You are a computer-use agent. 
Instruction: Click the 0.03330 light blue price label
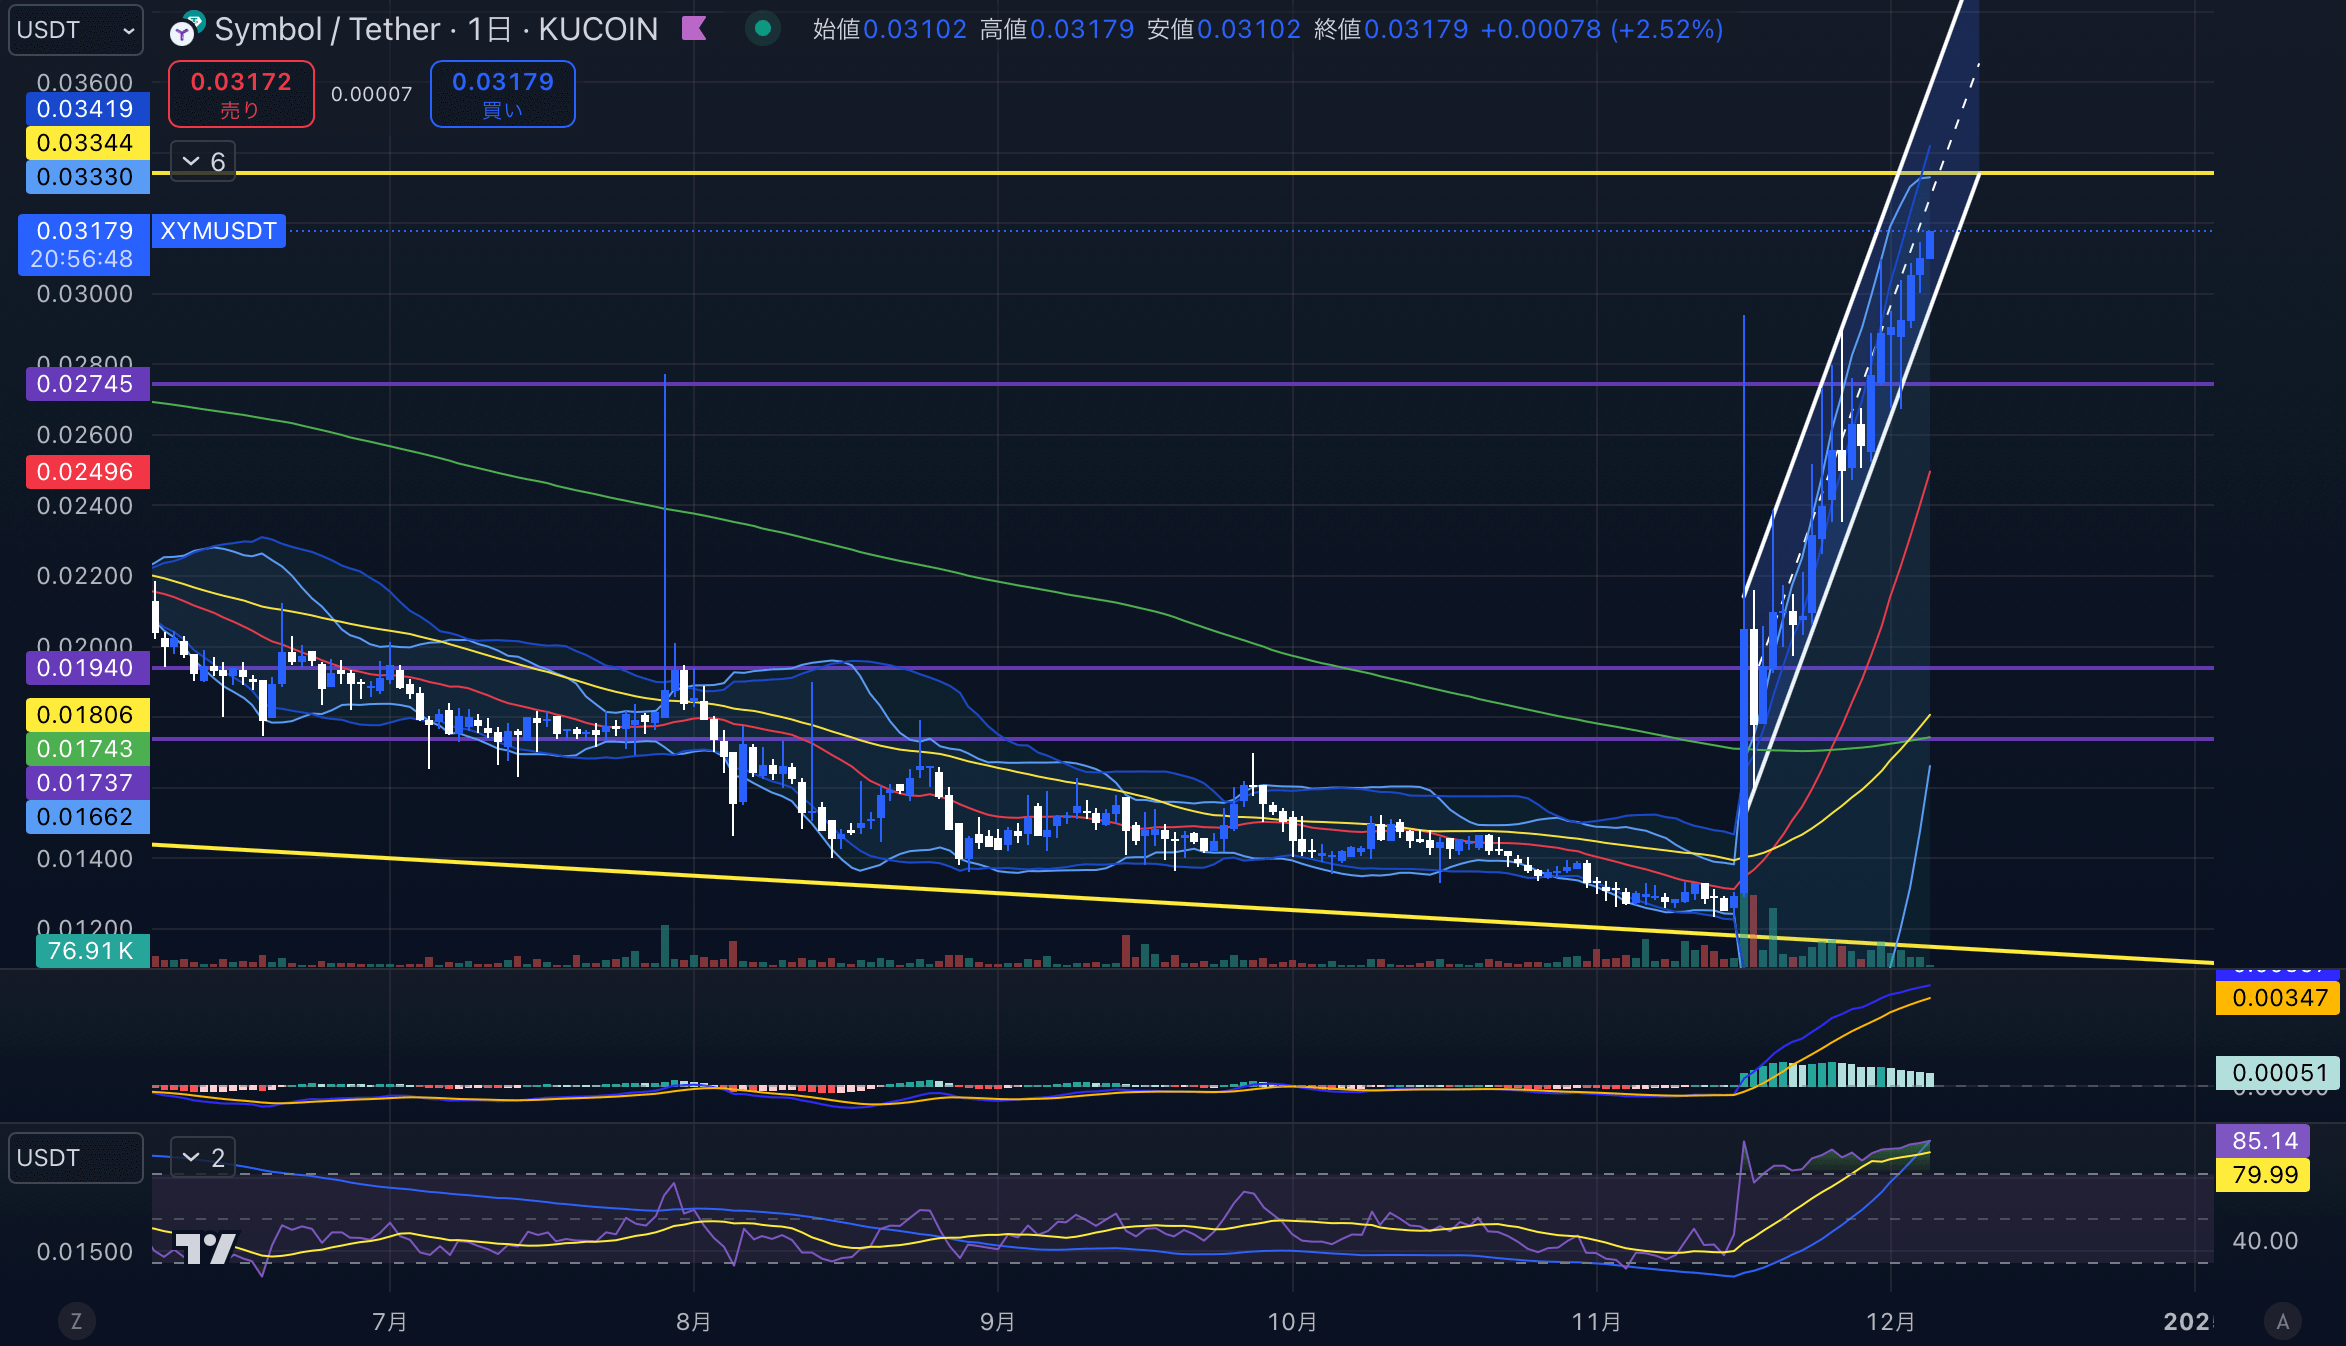click(87, 177)
